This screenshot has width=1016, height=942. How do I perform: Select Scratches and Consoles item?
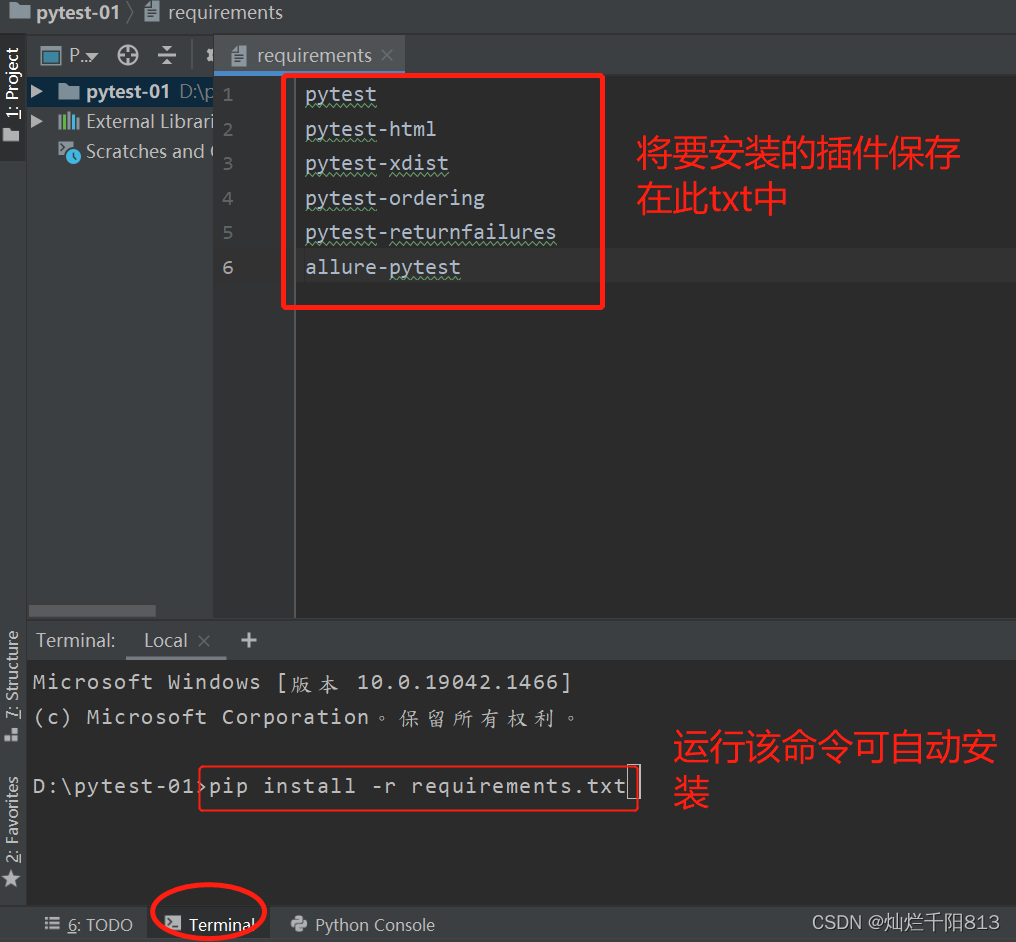[x=150, y=152]
